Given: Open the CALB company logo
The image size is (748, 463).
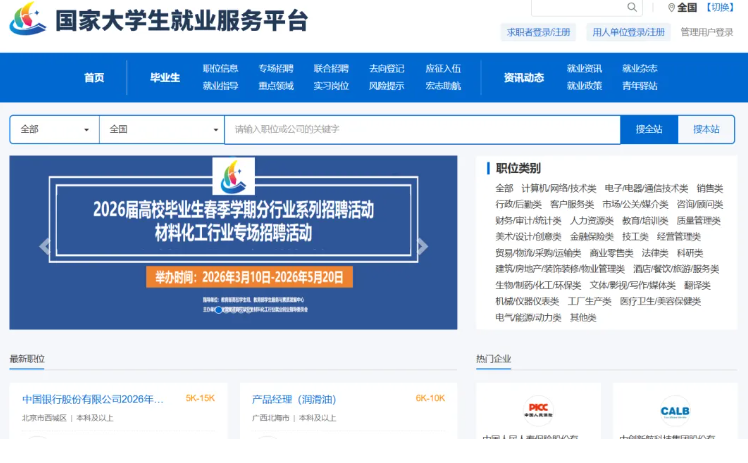Looking at the screenshot, I should 675,410.
